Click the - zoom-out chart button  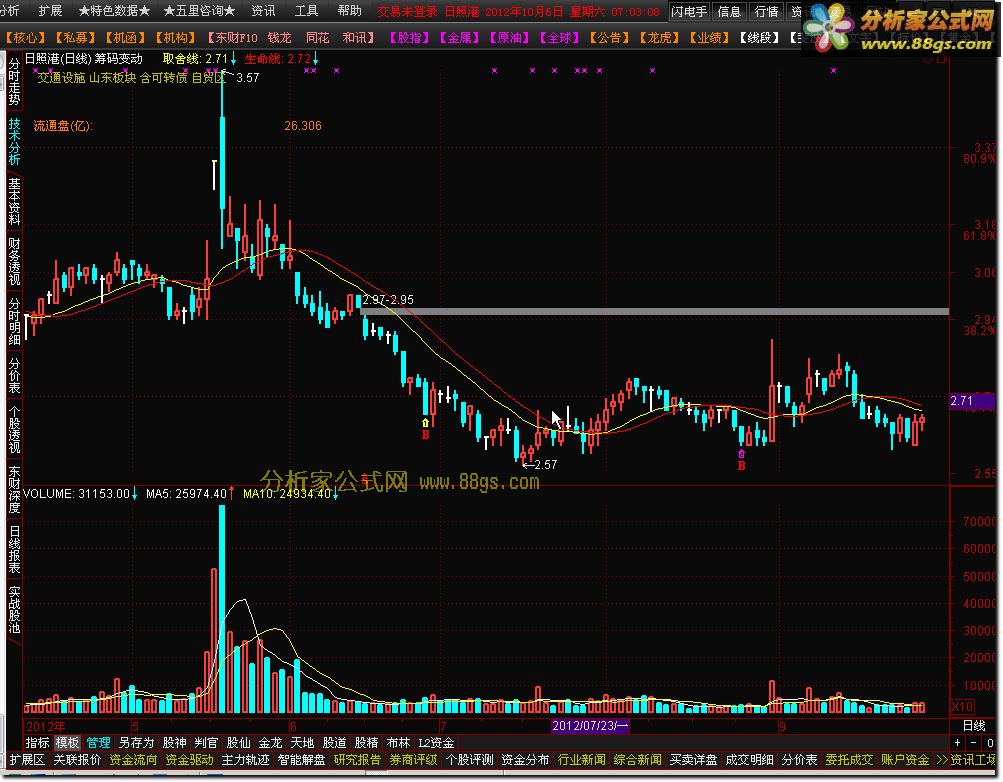click(974, 743)
